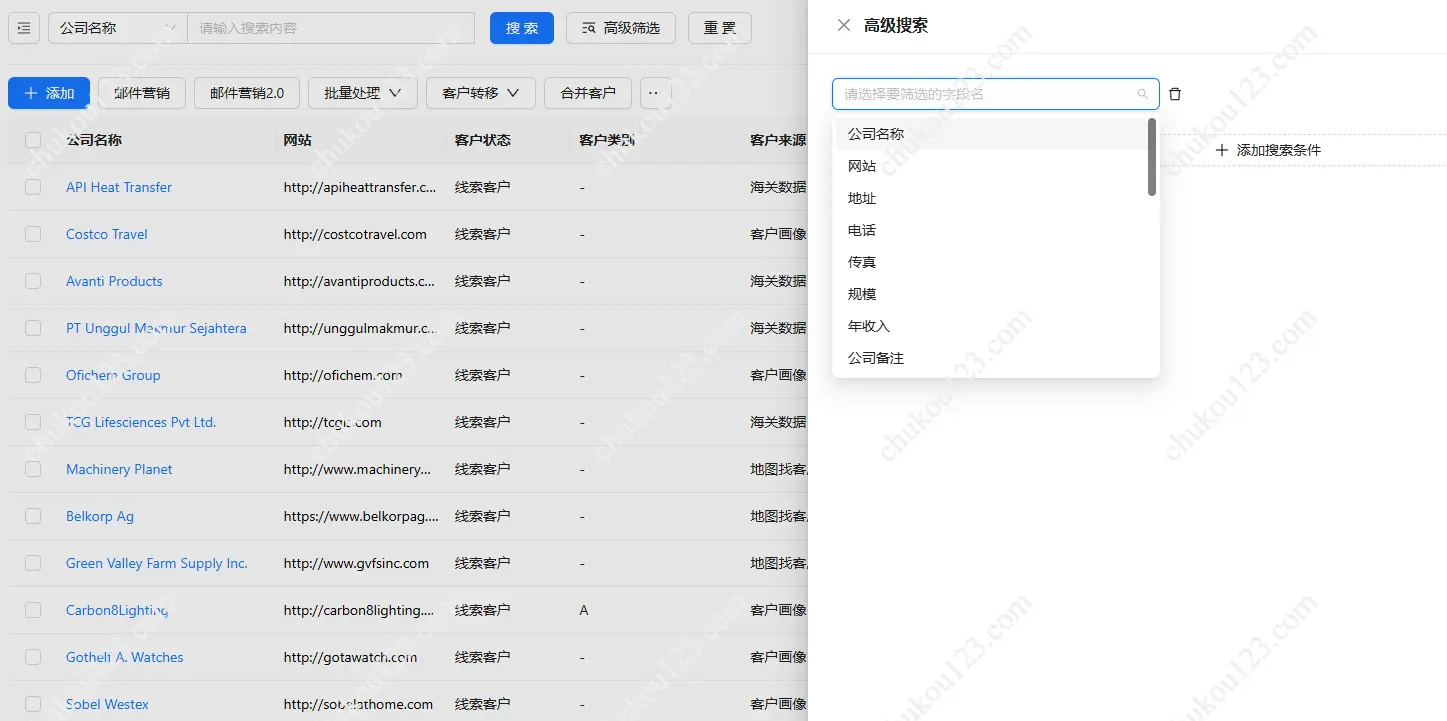The width and height of the screenshot is (1447, 721).
Task: Delete filter condition with trash icon
Action: click(x=1175, y=94)
